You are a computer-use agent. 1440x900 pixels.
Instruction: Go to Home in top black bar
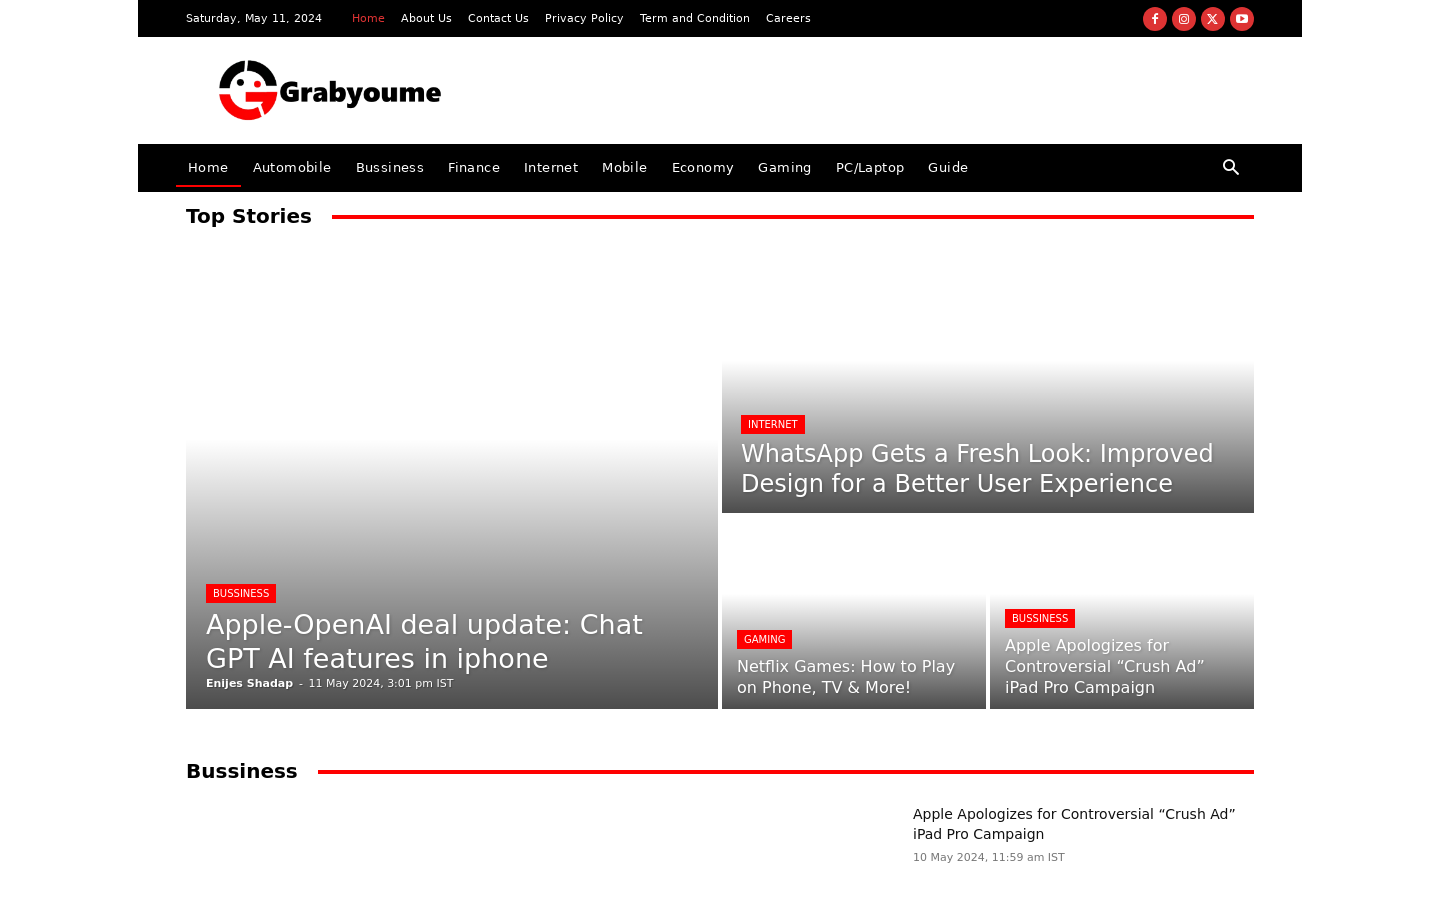[368, 18]
